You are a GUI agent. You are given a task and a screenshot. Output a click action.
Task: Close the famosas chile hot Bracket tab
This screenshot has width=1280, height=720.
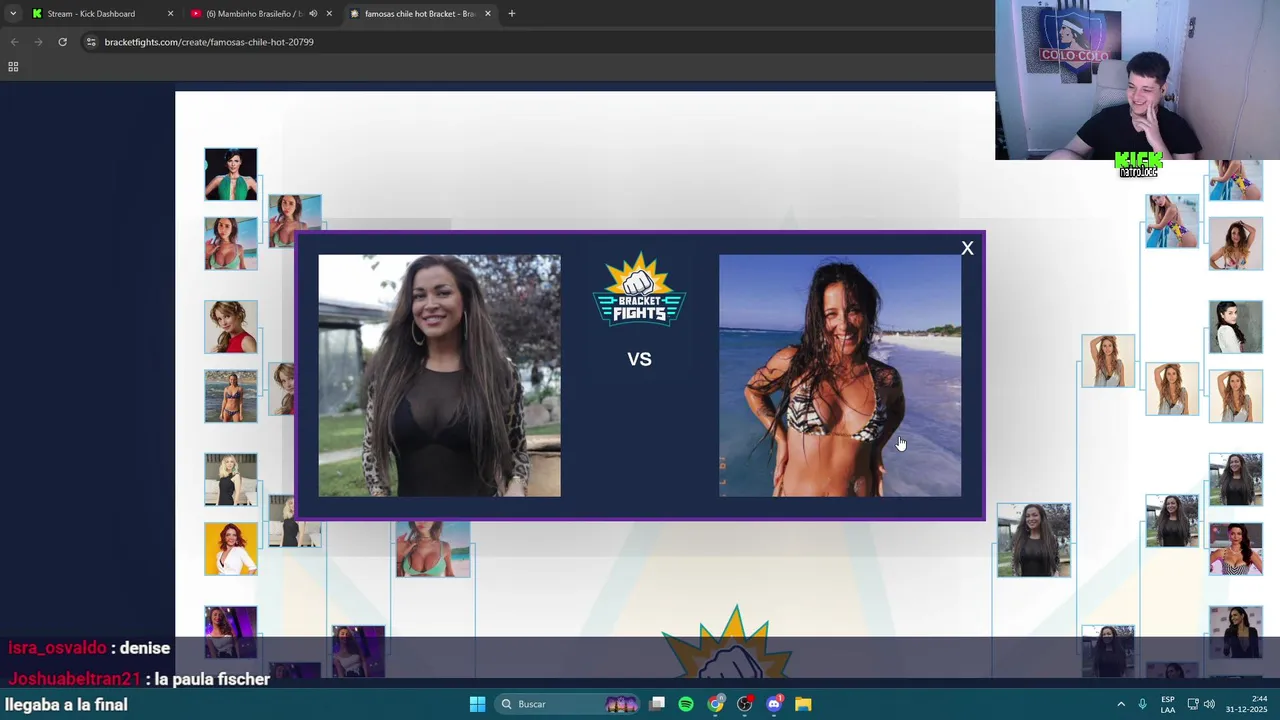tap(488, 14)
